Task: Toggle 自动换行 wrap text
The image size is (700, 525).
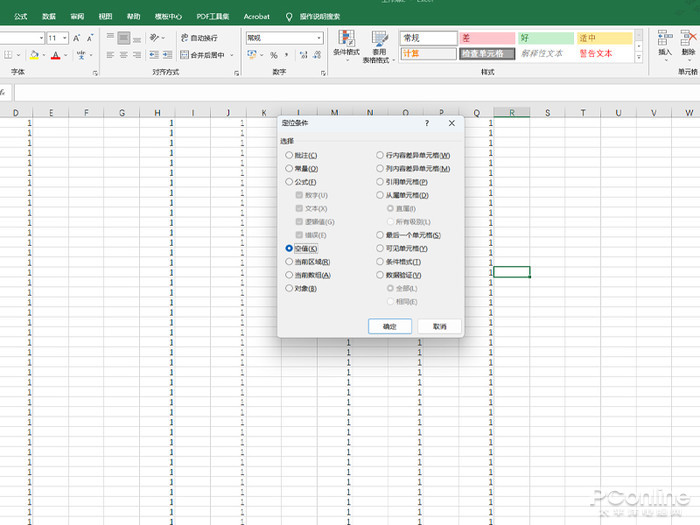Action: pyautogui.click(x=199, y=38)
